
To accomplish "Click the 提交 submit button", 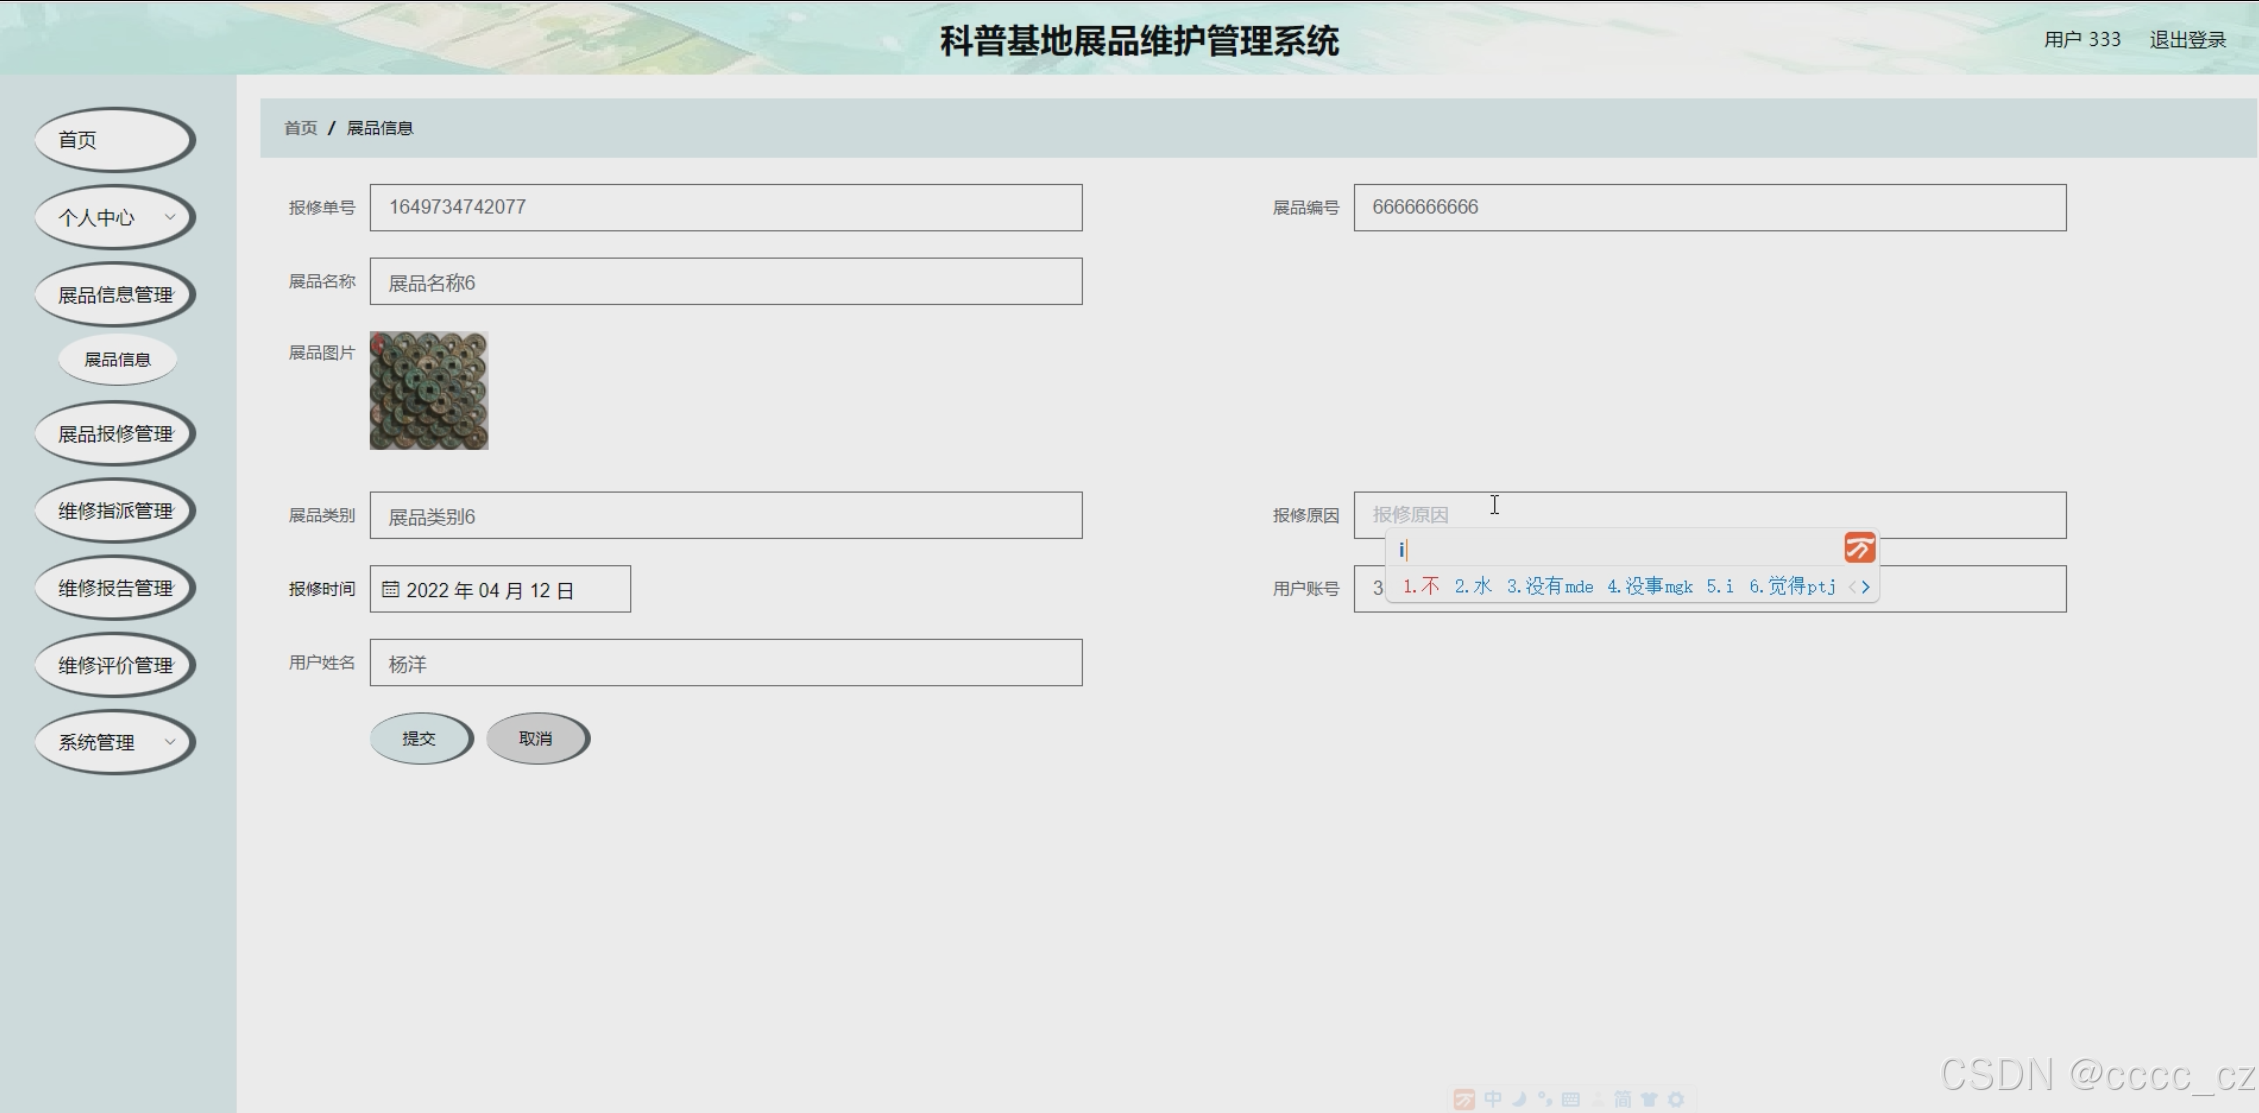I will 419,738.
